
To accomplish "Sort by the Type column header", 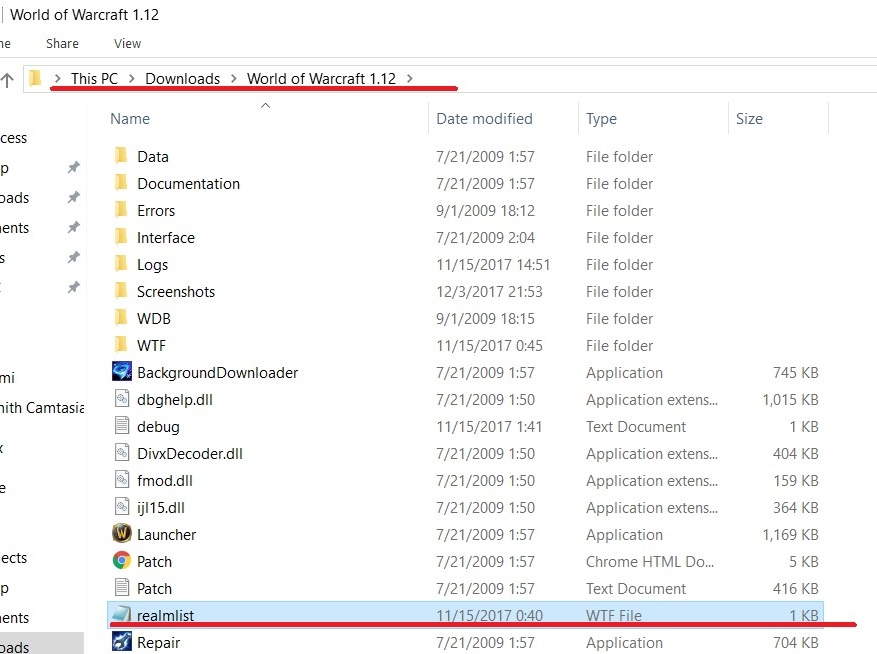I will point(602,119).
